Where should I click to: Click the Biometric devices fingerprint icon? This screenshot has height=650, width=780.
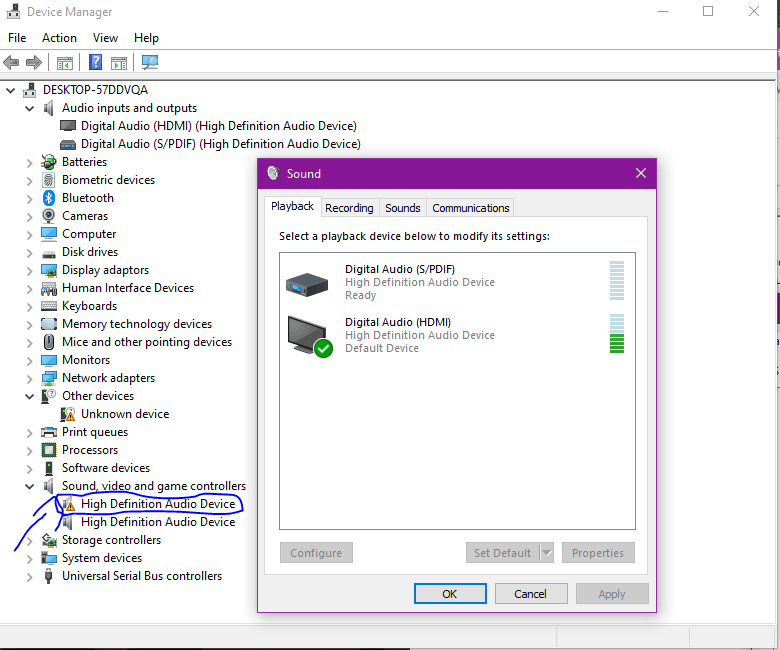point(49,180)
